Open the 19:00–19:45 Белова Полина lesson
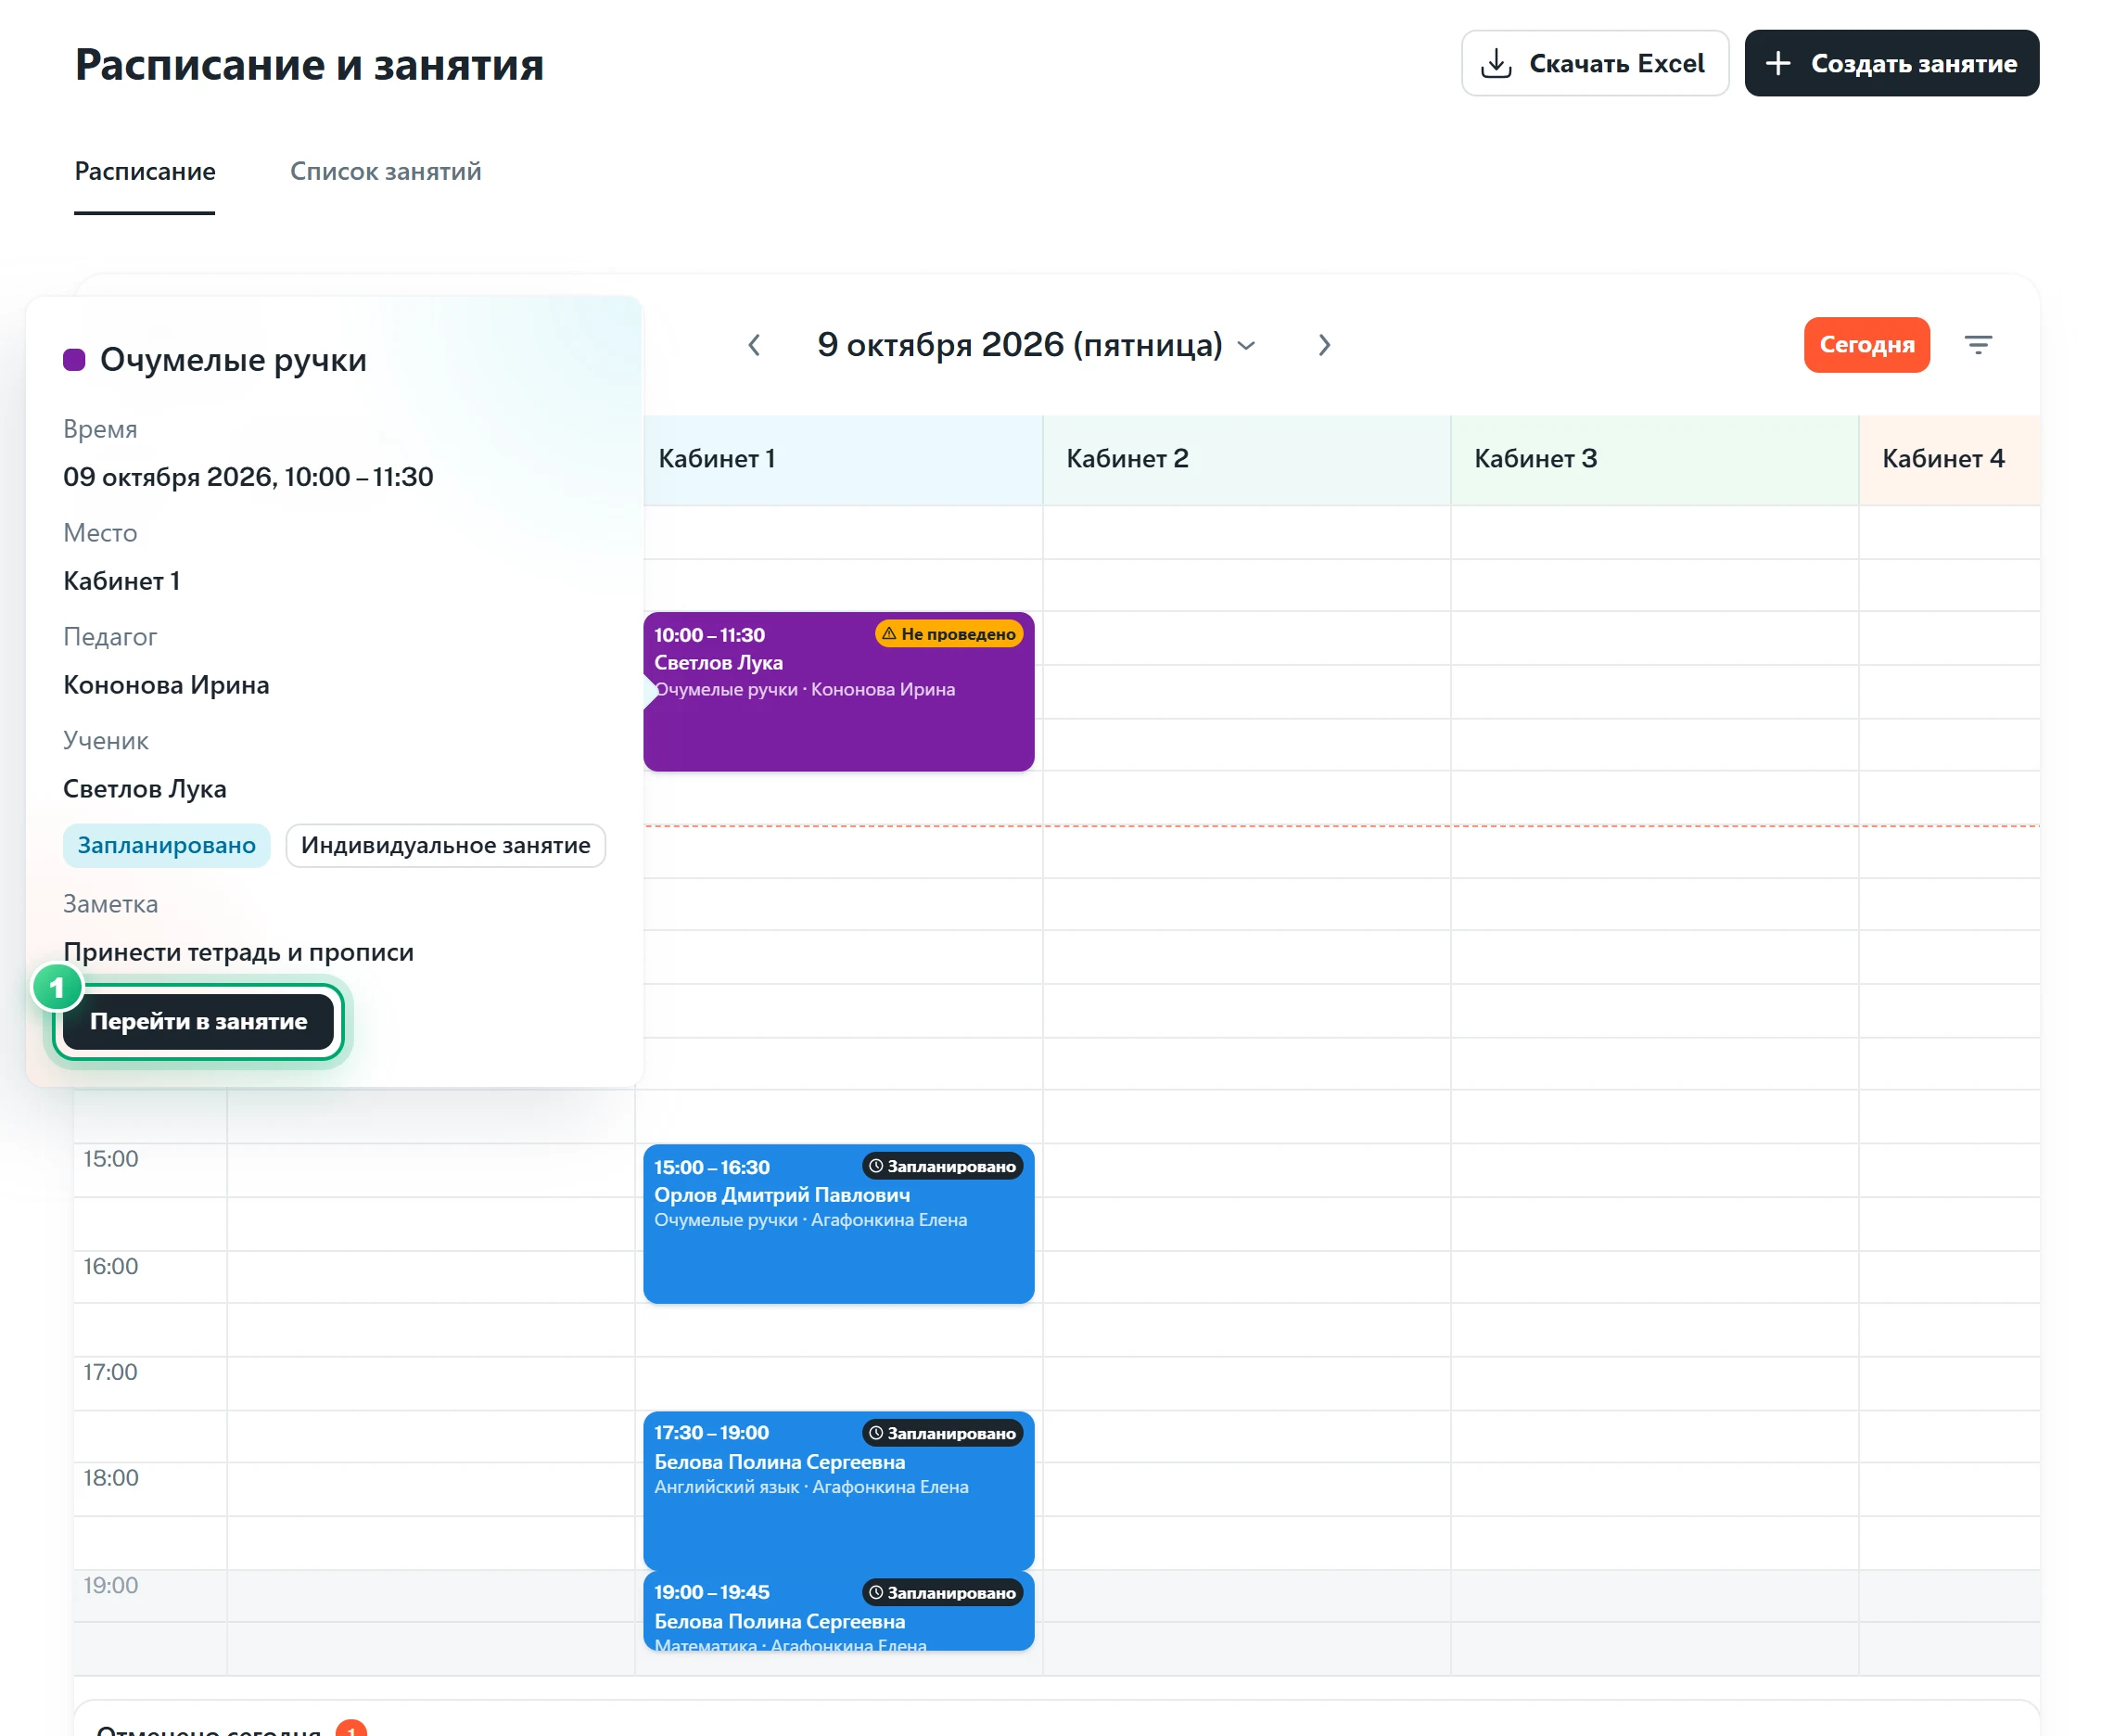 pos(838,1611)
